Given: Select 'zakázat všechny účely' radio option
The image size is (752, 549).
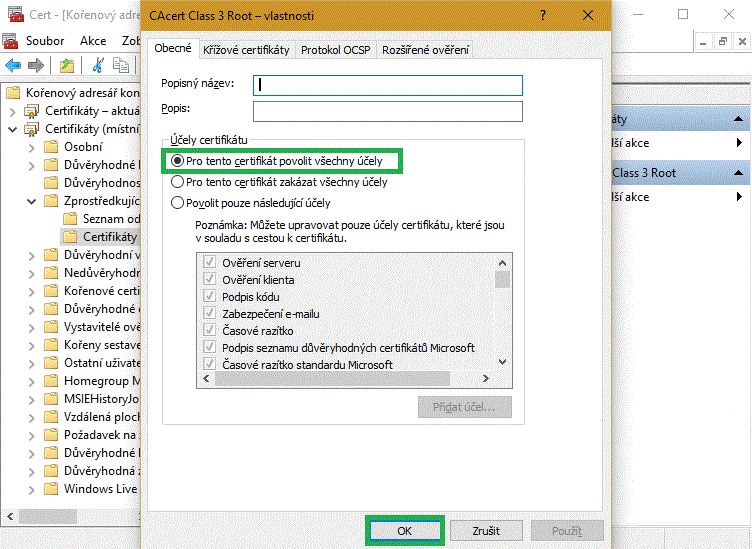Looking at the screenshot, I should [178, 182].
